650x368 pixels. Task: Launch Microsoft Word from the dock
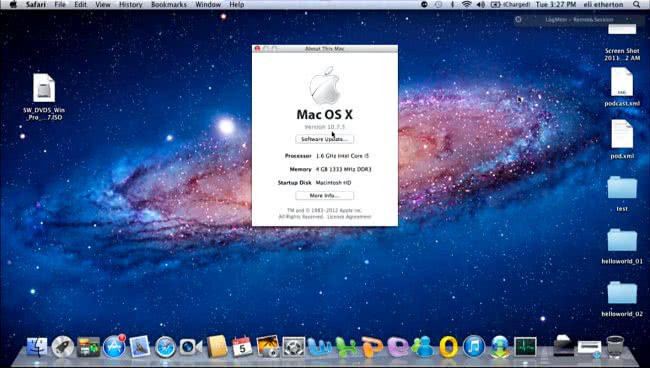coord(320,346)
